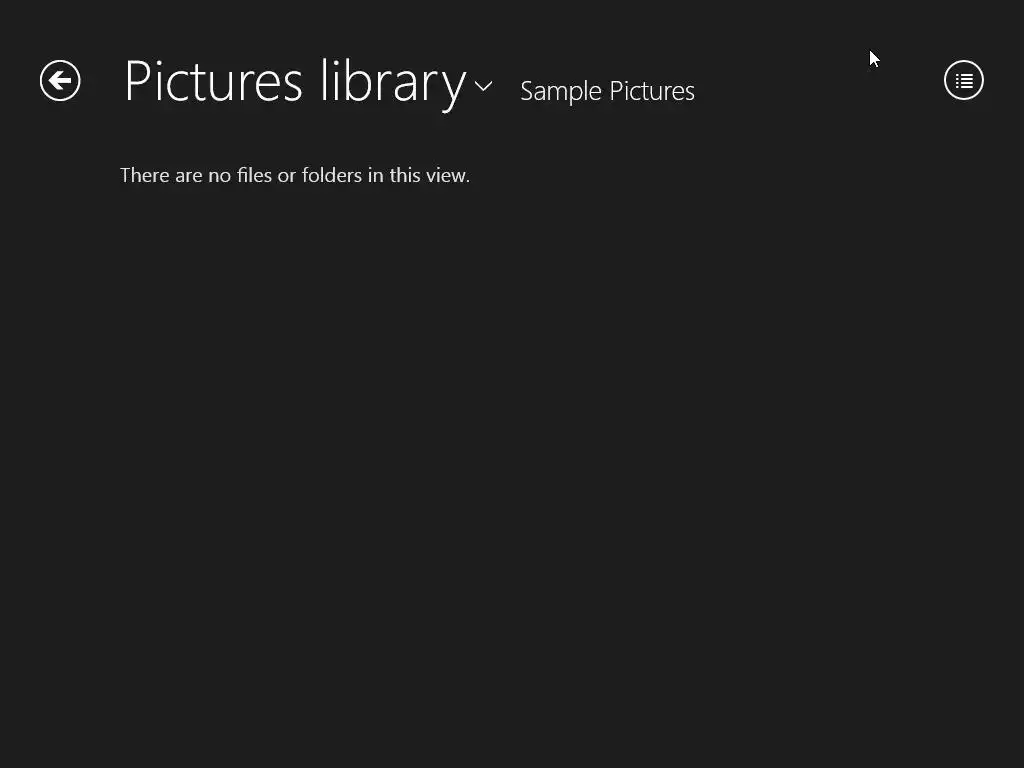Expand the Pictures library chevron dropdown

point(483,86)
